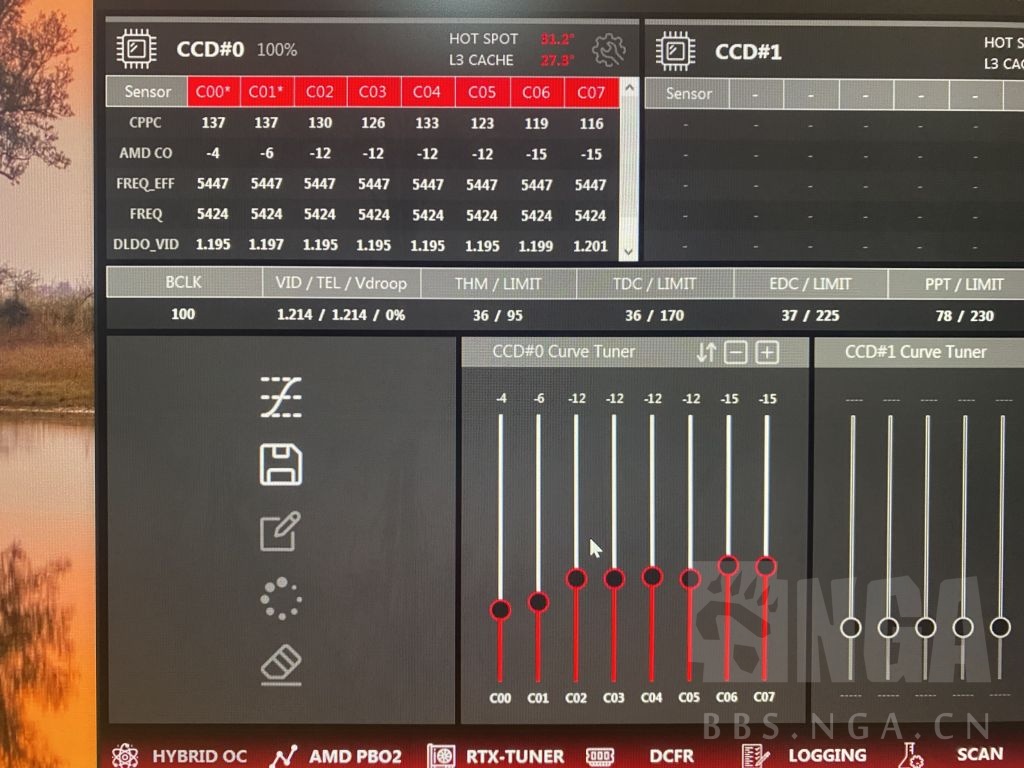Screen dimensions: 1024x768
Task: Toggle the C07 core in the sensor row
Action: (x=591, y=92)
